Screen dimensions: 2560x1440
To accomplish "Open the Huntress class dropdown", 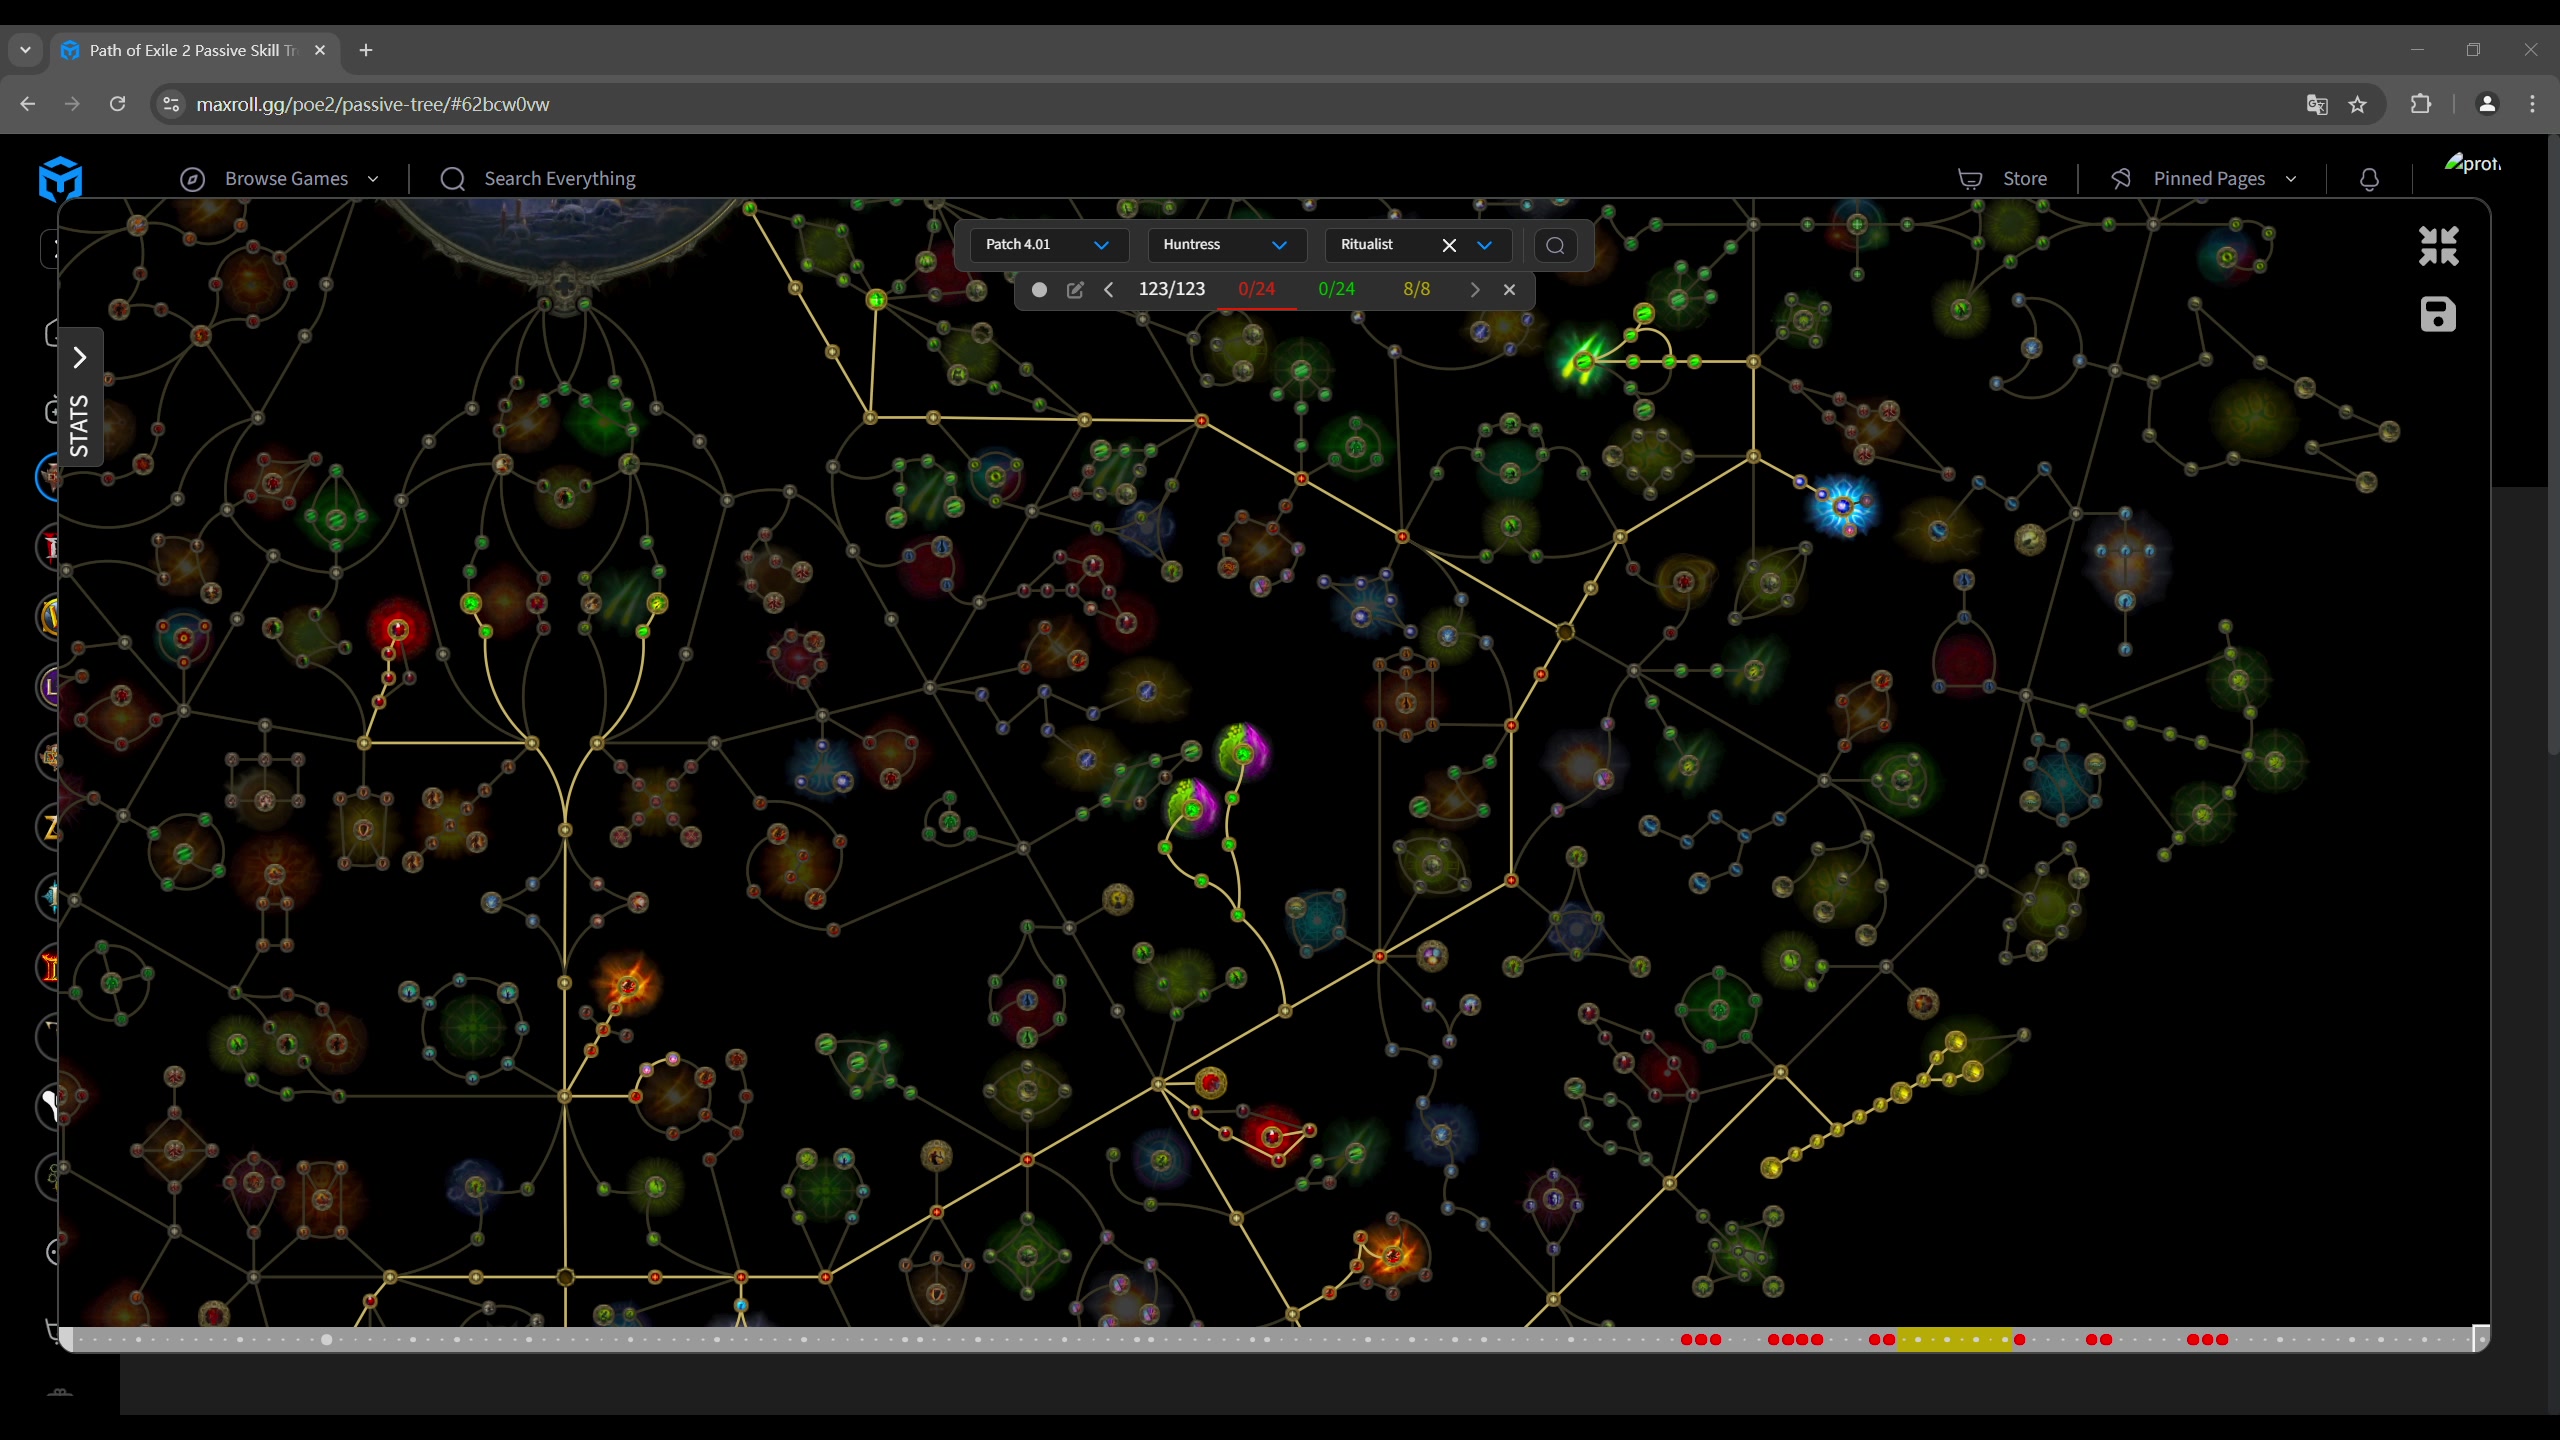I will [x=1226, y=245].
